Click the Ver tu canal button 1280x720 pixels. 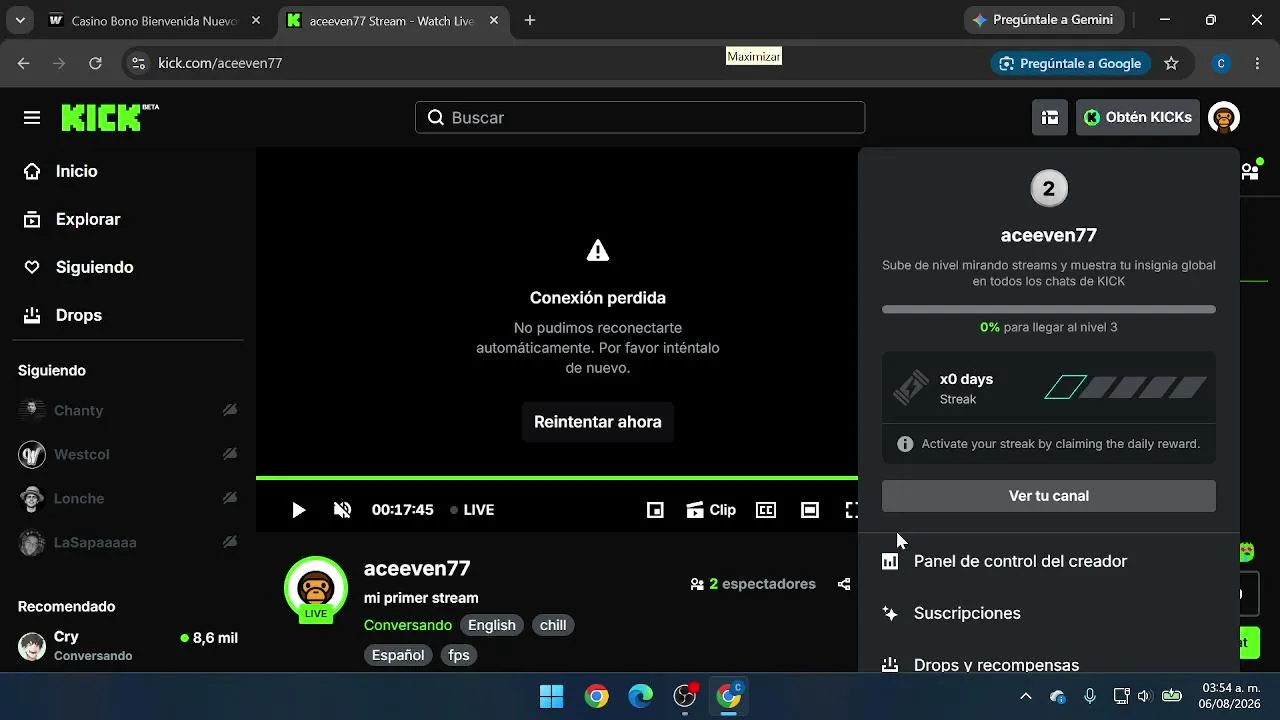[1049, 496]
